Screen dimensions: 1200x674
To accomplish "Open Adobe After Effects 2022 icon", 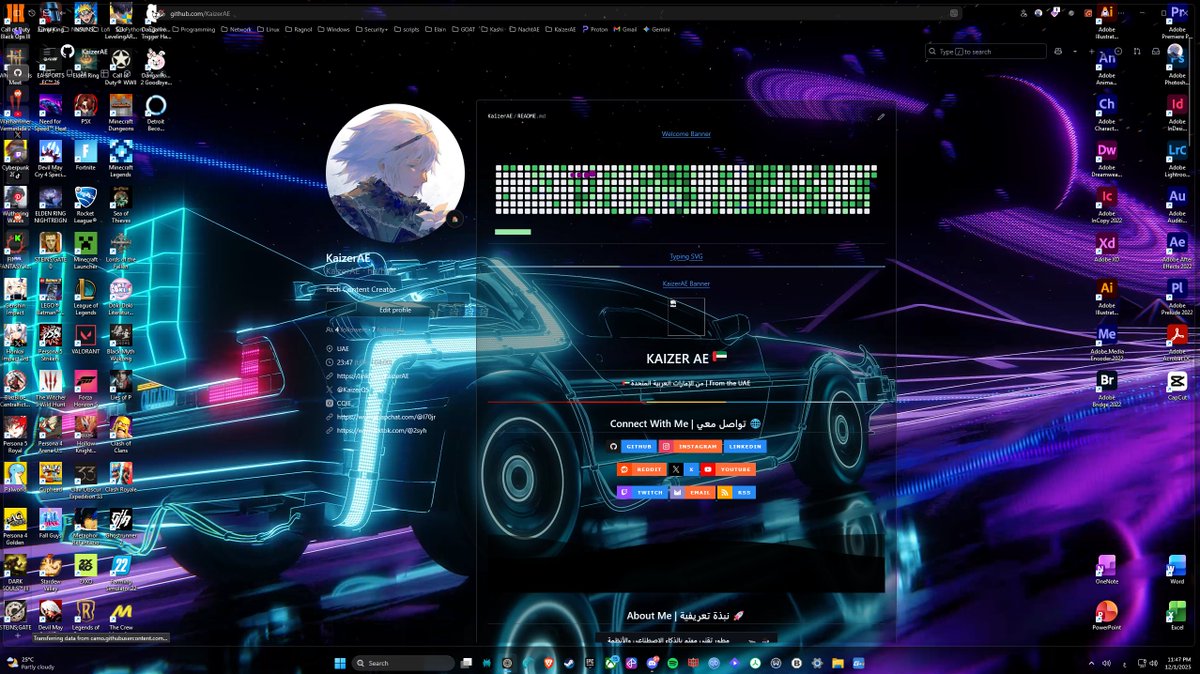I will [x=1177, y=249].
